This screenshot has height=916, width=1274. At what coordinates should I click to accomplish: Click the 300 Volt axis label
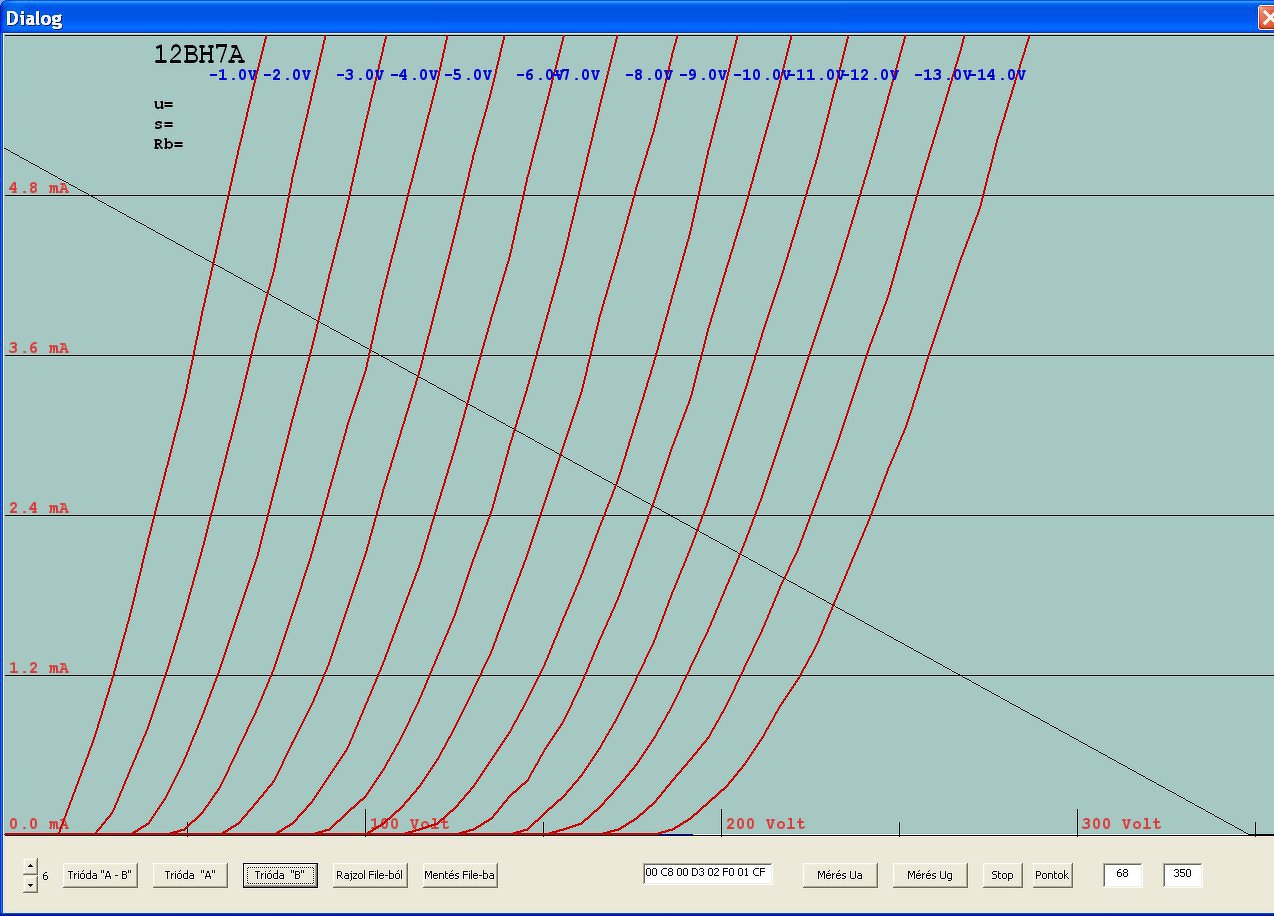1122,824
